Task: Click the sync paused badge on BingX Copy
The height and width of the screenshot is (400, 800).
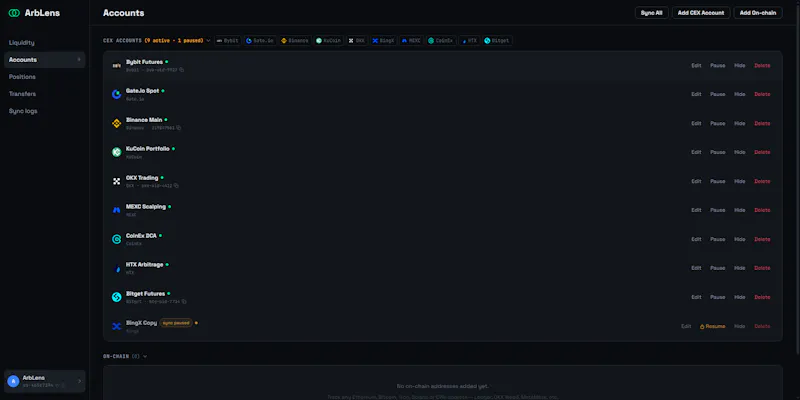Action: 176,323
